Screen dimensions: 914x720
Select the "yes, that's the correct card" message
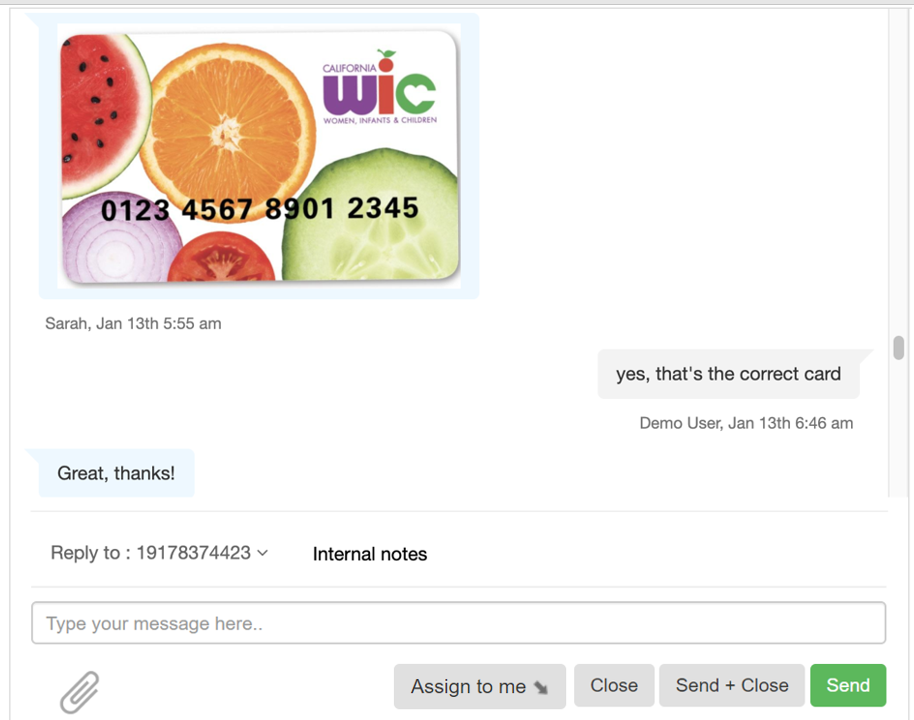[728, 374]
